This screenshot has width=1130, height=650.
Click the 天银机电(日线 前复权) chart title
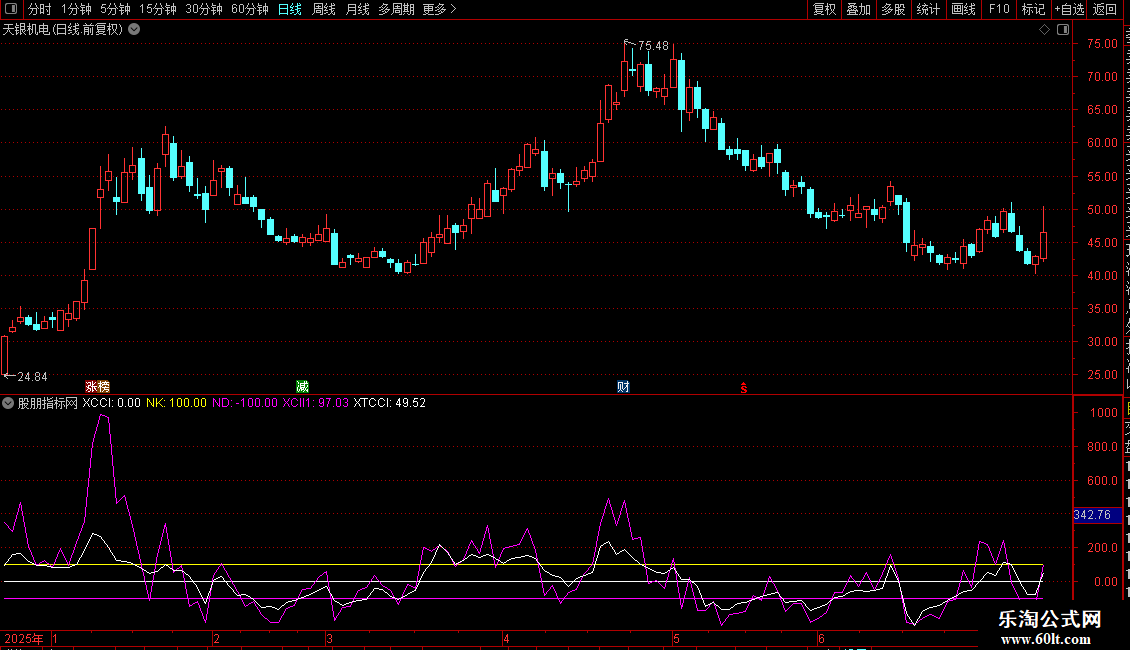(63, 30)
